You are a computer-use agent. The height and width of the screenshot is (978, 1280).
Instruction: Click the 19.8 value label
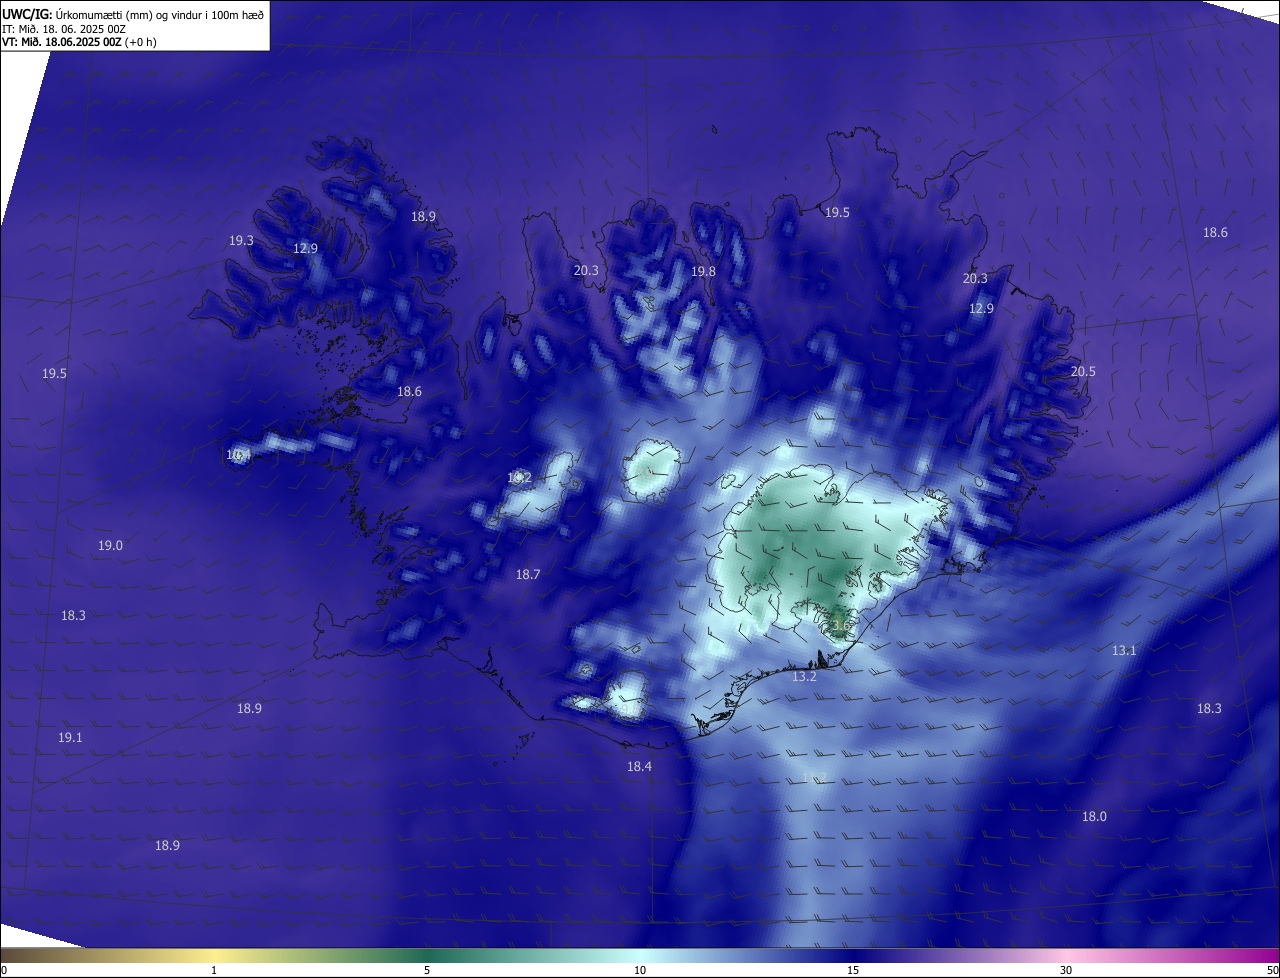[704, 272]
